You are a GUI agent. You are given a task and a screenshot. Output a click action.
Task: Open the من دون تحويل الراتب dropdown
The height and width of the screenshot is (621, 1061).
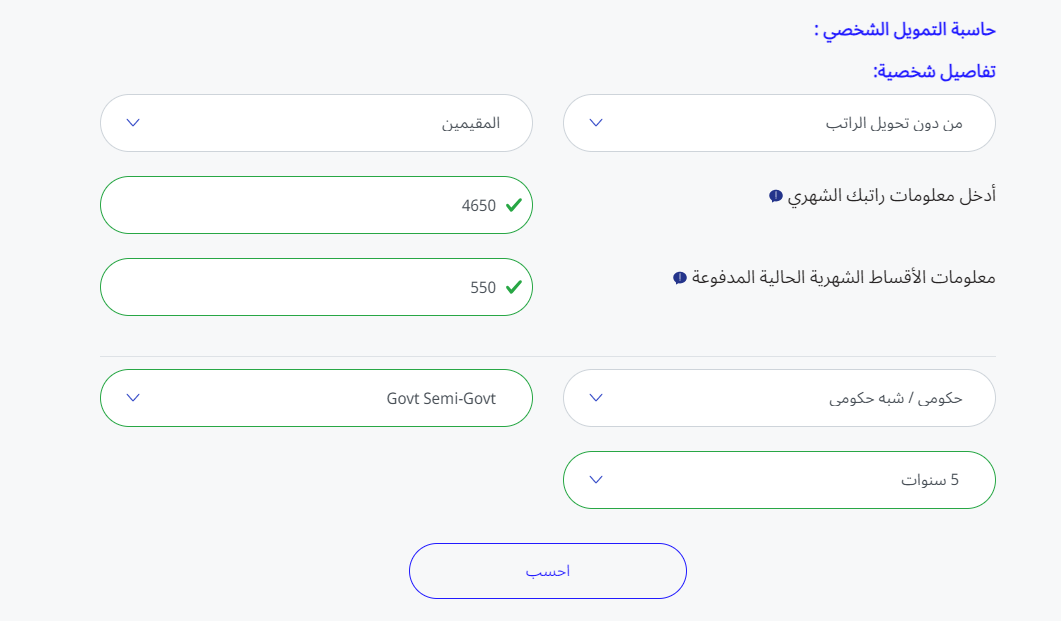click(780, 123)
